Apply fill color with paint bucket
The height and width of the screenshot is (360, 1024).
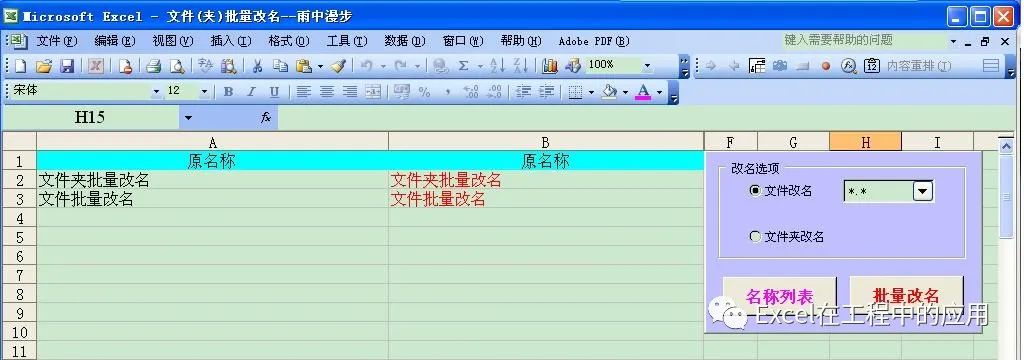click(x=609, y=92)
